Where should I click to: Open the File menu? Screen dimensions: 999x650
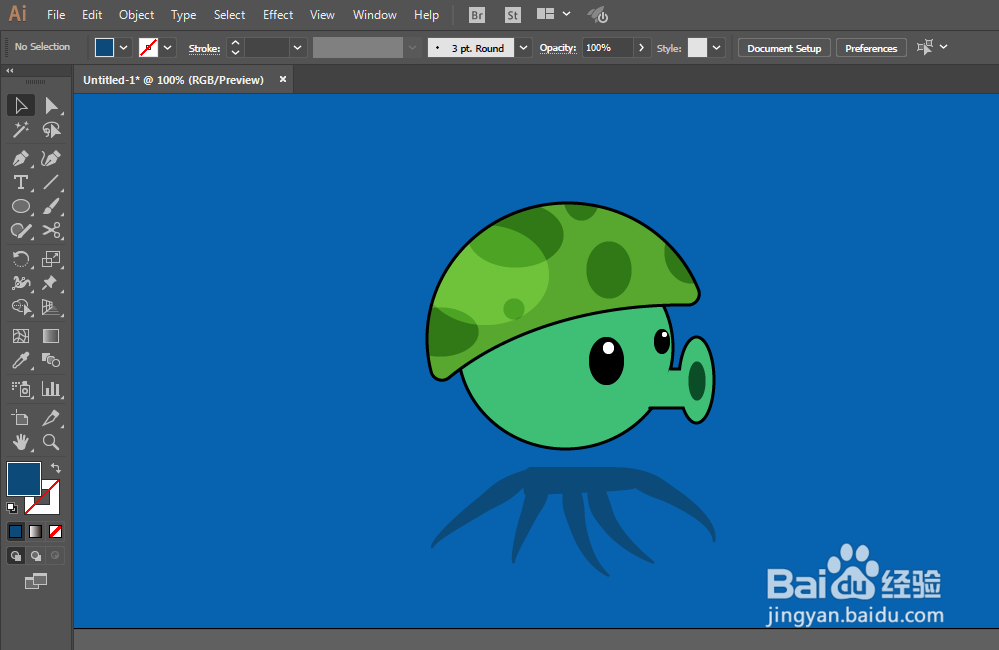click(x=56, y=15)
